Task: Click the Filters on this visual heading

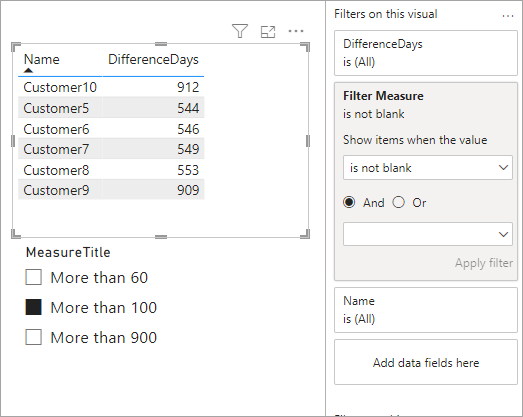Action: [x=386, y=14]
